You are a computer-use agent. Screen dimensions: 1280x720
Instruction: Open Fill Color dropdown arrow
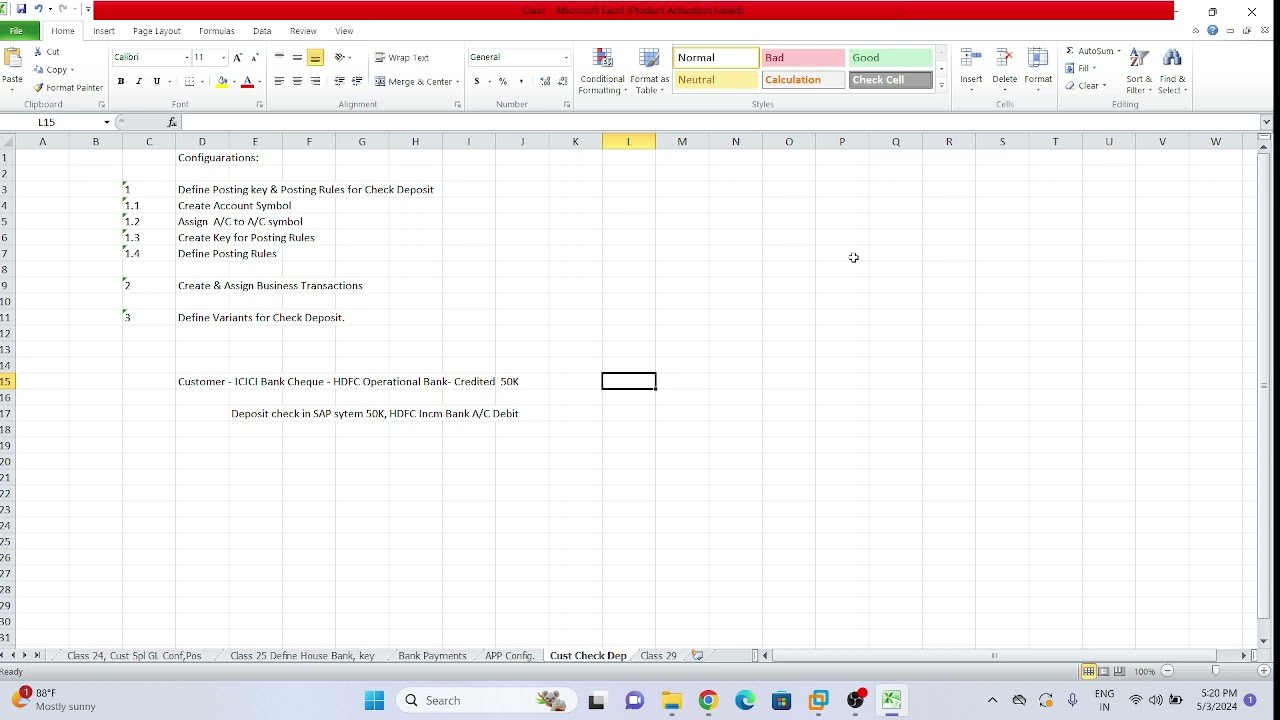pyautogui.click(x=234, y=82)
